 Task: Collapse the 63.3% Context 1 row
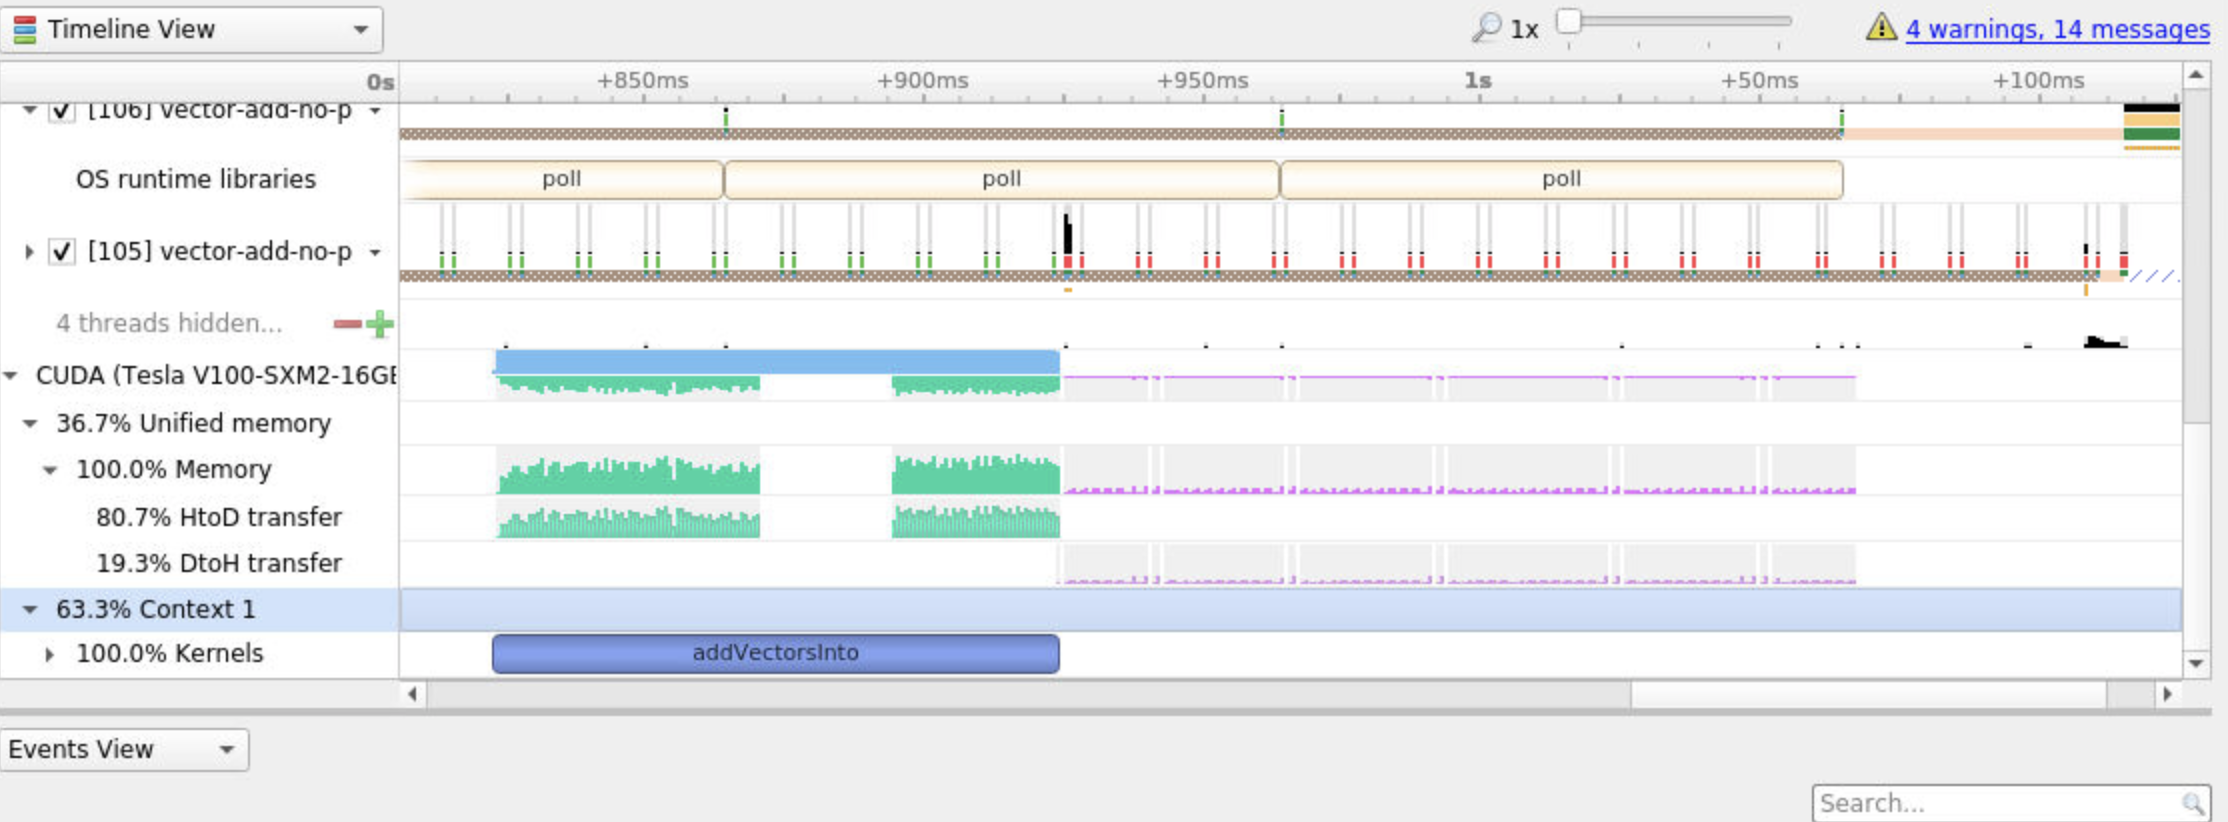[30, 610]
